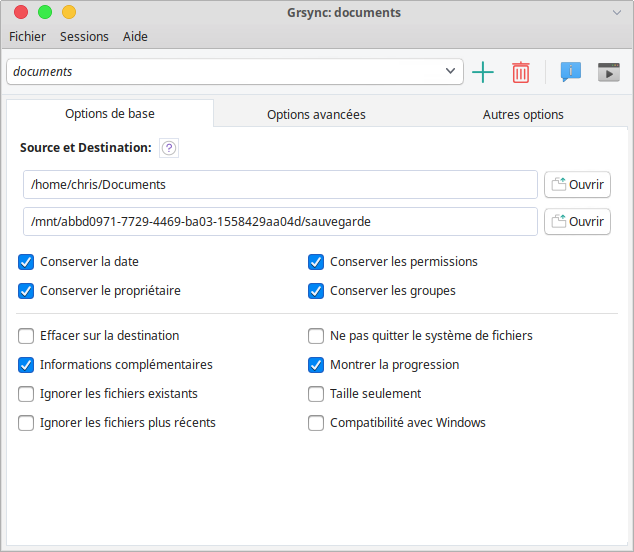
Task: Click the destination path sauvegarde field
Action: pyautogui.click(x=280, y=221)
